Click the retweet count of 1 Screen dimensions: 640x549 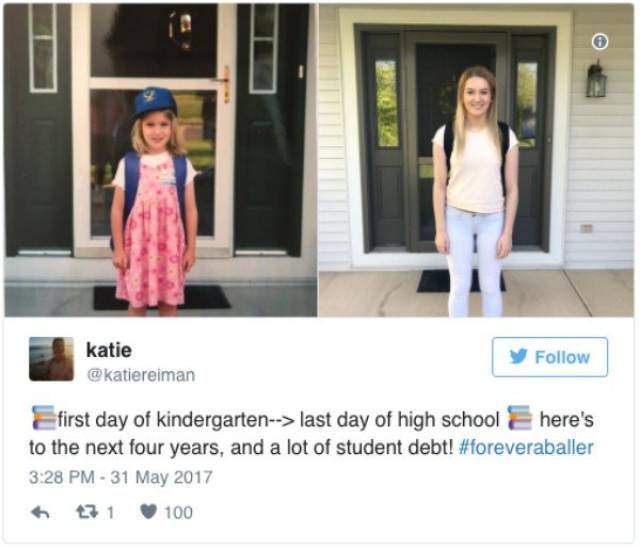(x=110, y=512)
